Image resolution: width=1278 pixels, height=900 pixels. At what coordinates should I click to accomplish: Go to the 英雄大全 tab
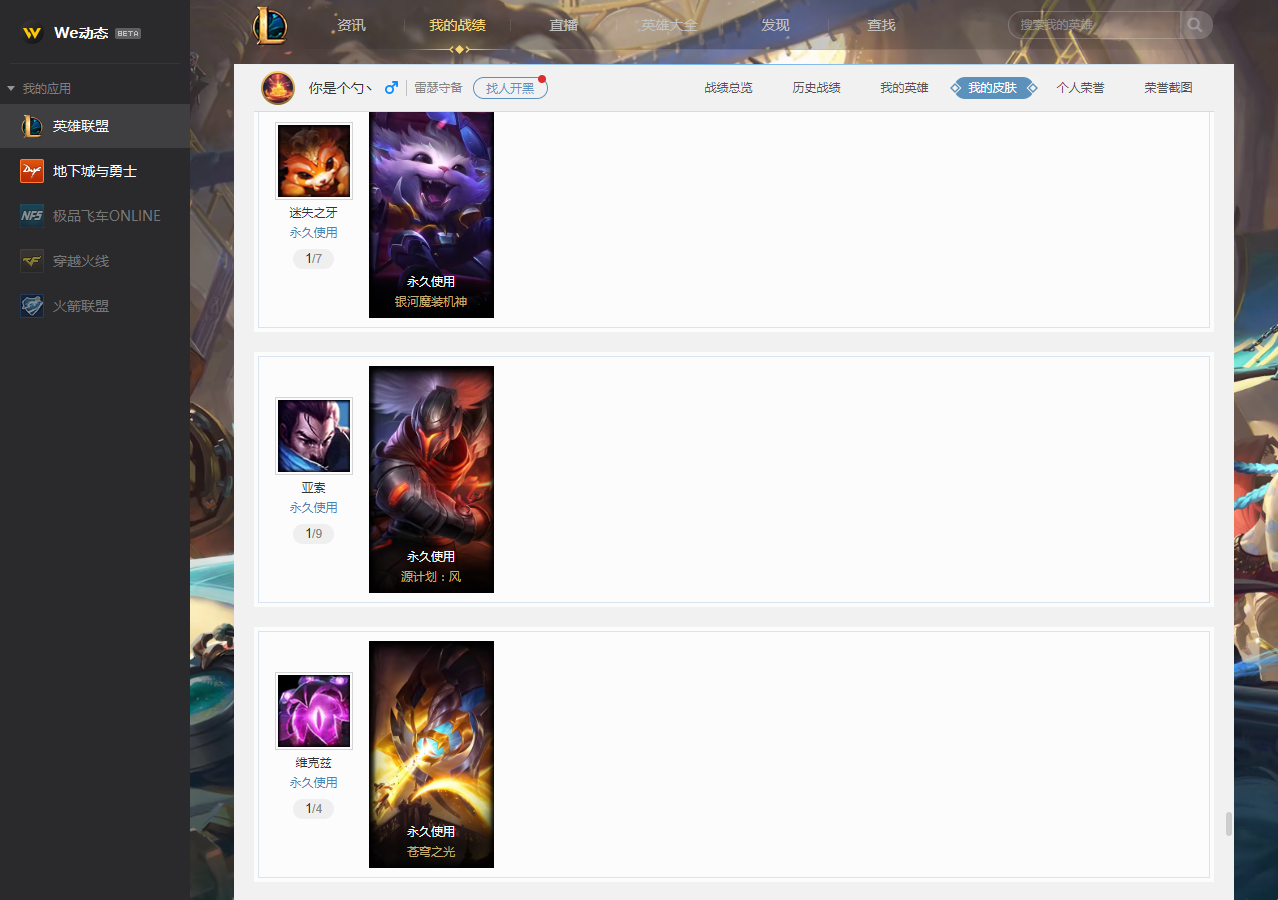[x=670, y=25]
